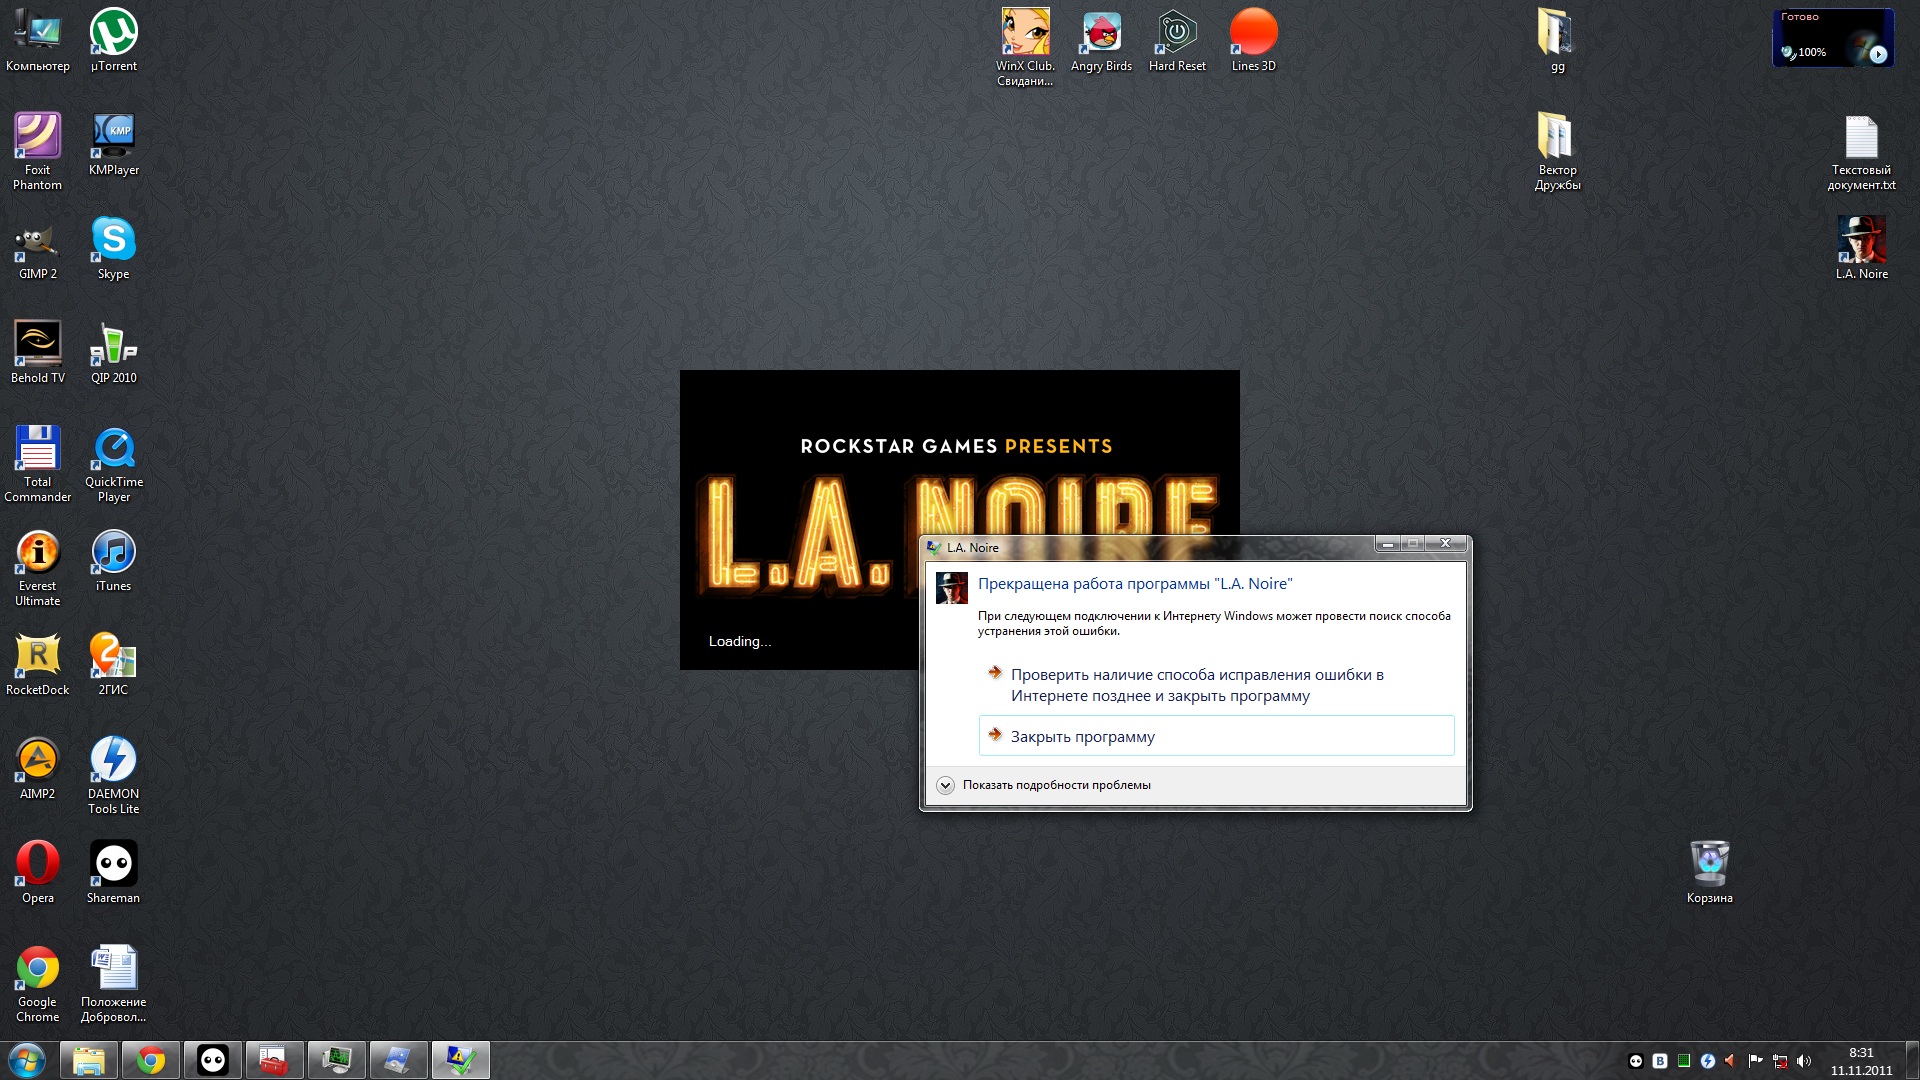Launch Lines 3D shortcut
The width and height of the screenshot is (1920, 1080).
(1254, 40)
